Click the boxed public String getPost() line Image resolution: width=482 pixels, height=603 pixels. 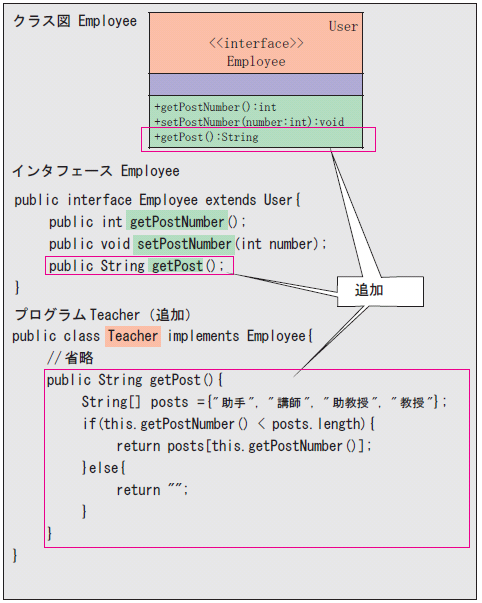[x=139, y=266]
